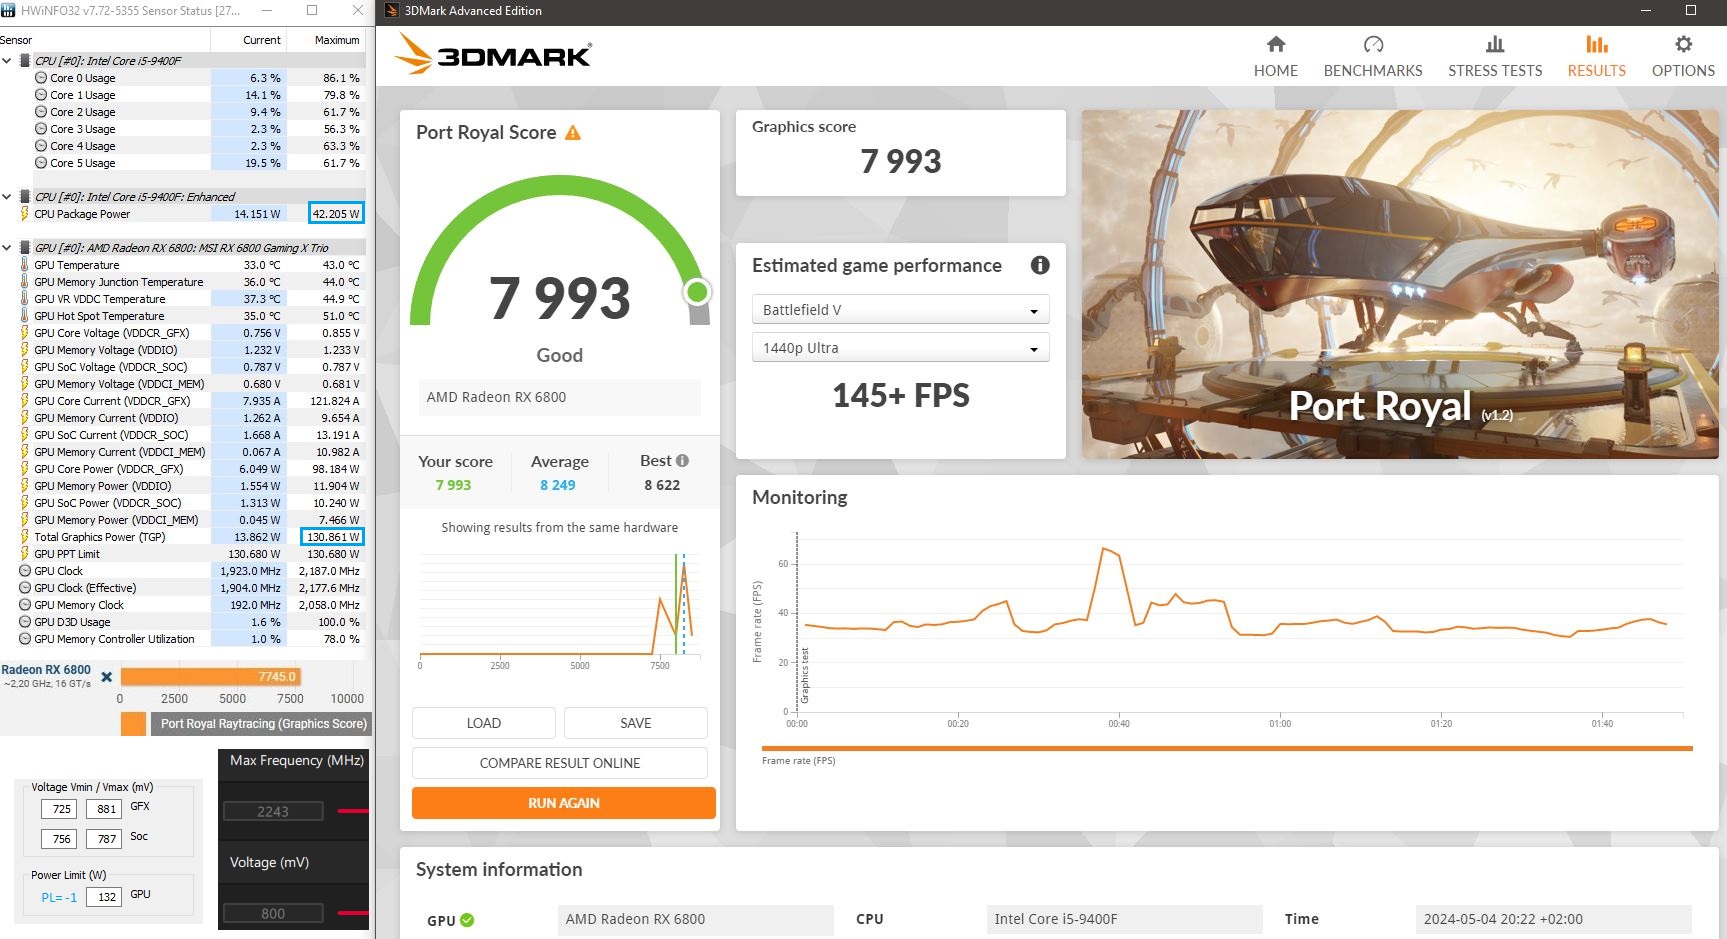Viewport: 1727px width, 939px height.
Task: Click the Current column header in HWiNFO
Action: pos(248,40)
